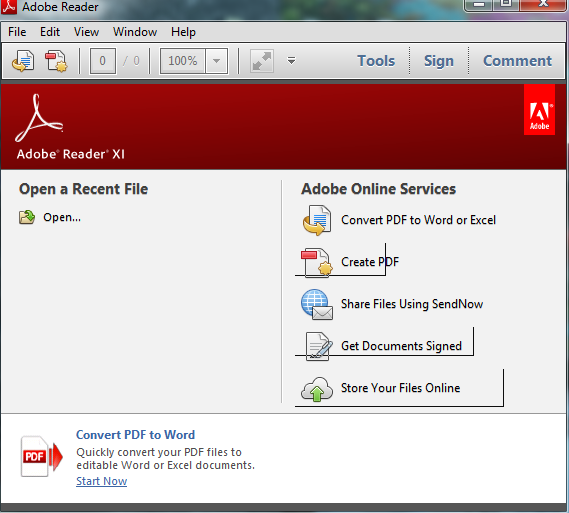Click the globe and envelope SendNow icon
Image resolution: width=569 pixels, height=513 pixels.
coord(317,304)
